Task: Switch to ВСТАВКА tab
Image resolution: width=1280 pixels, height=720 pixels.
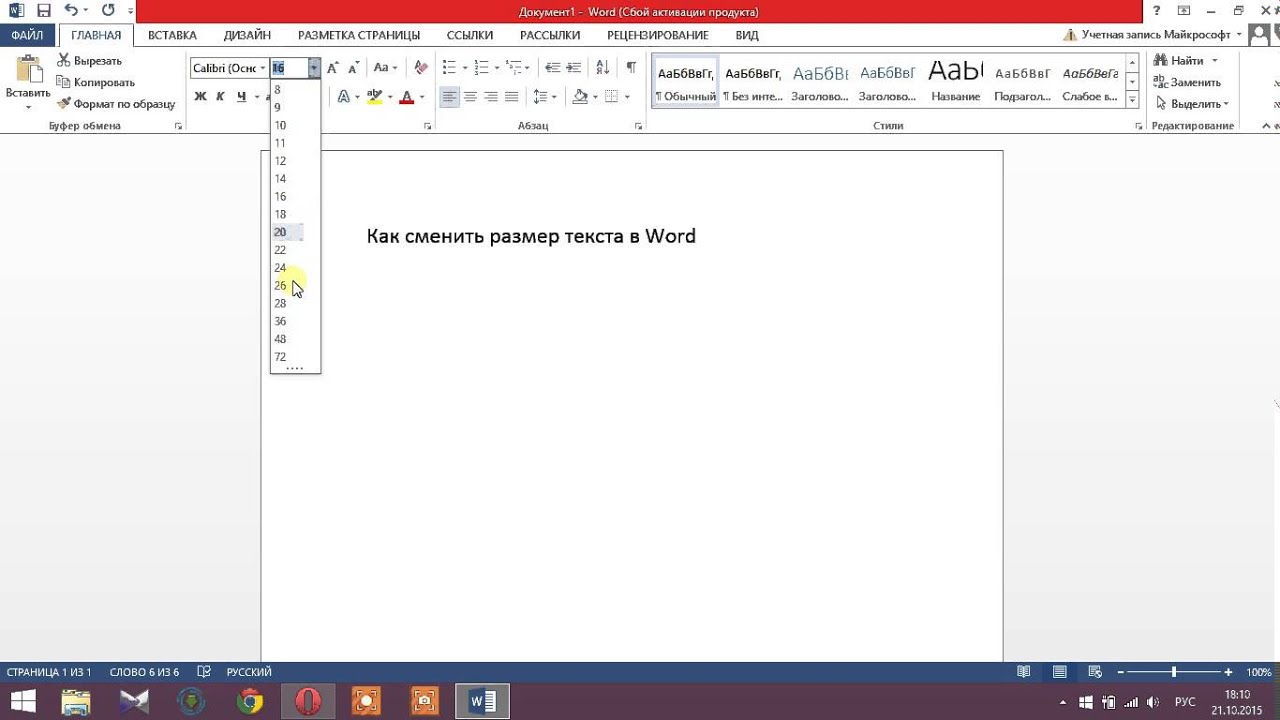Action: click(172, 35)
